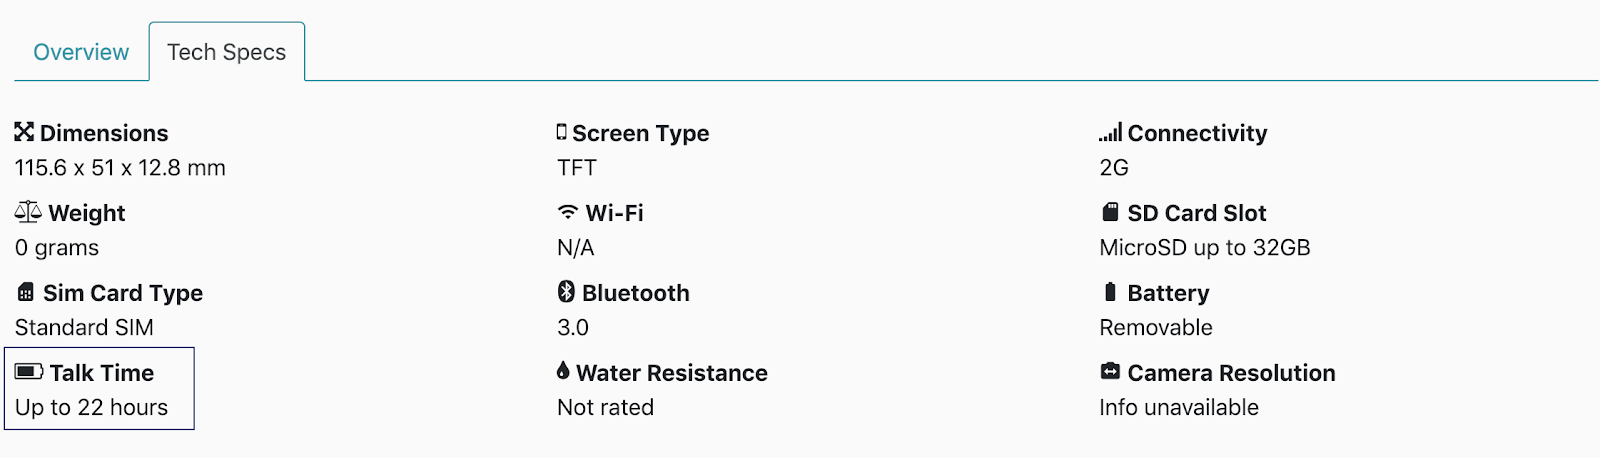Click the "MicroSD up to 32GB" text
The height and width of the screenshot is (458, 1600).
pyautogui.click(x=1205, y=247)
